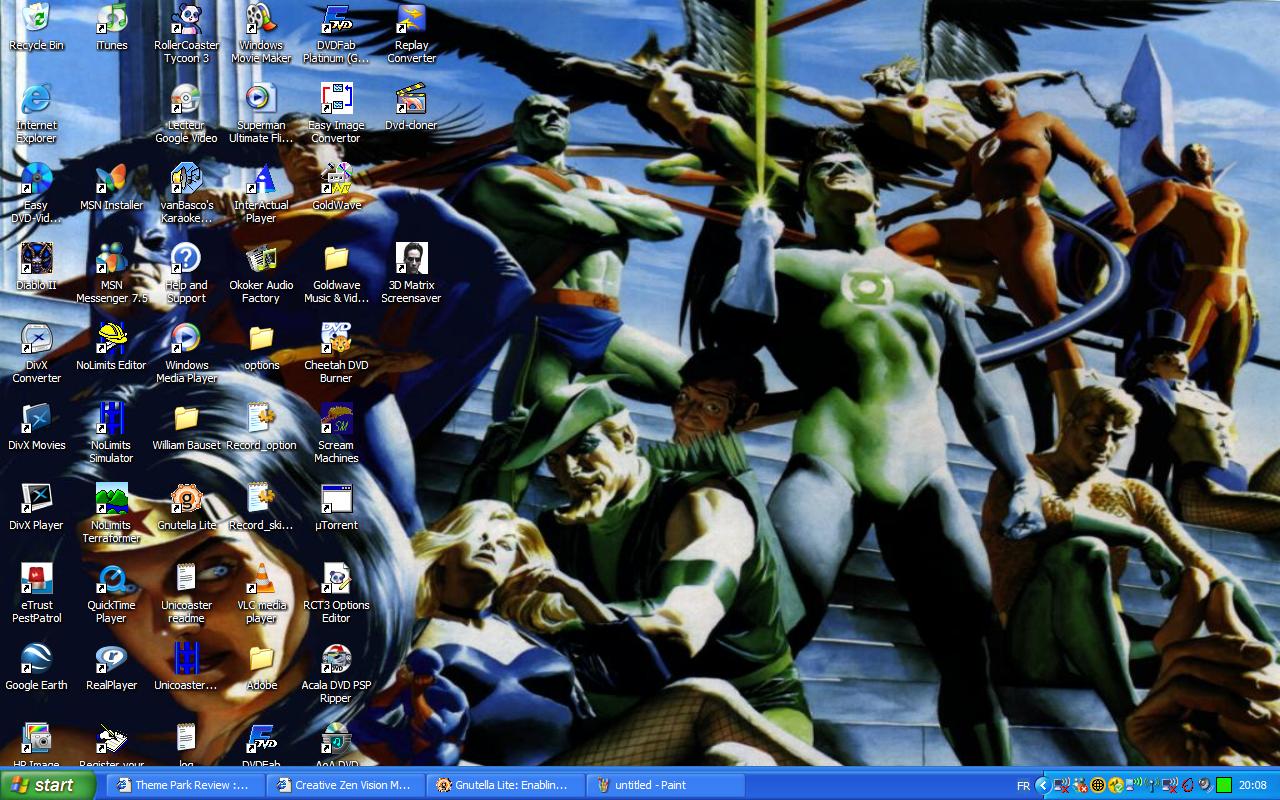1280x800 pixels.
Task: Select InterActual Player icon
Action: pyautogui.click(x=261, y=193)
